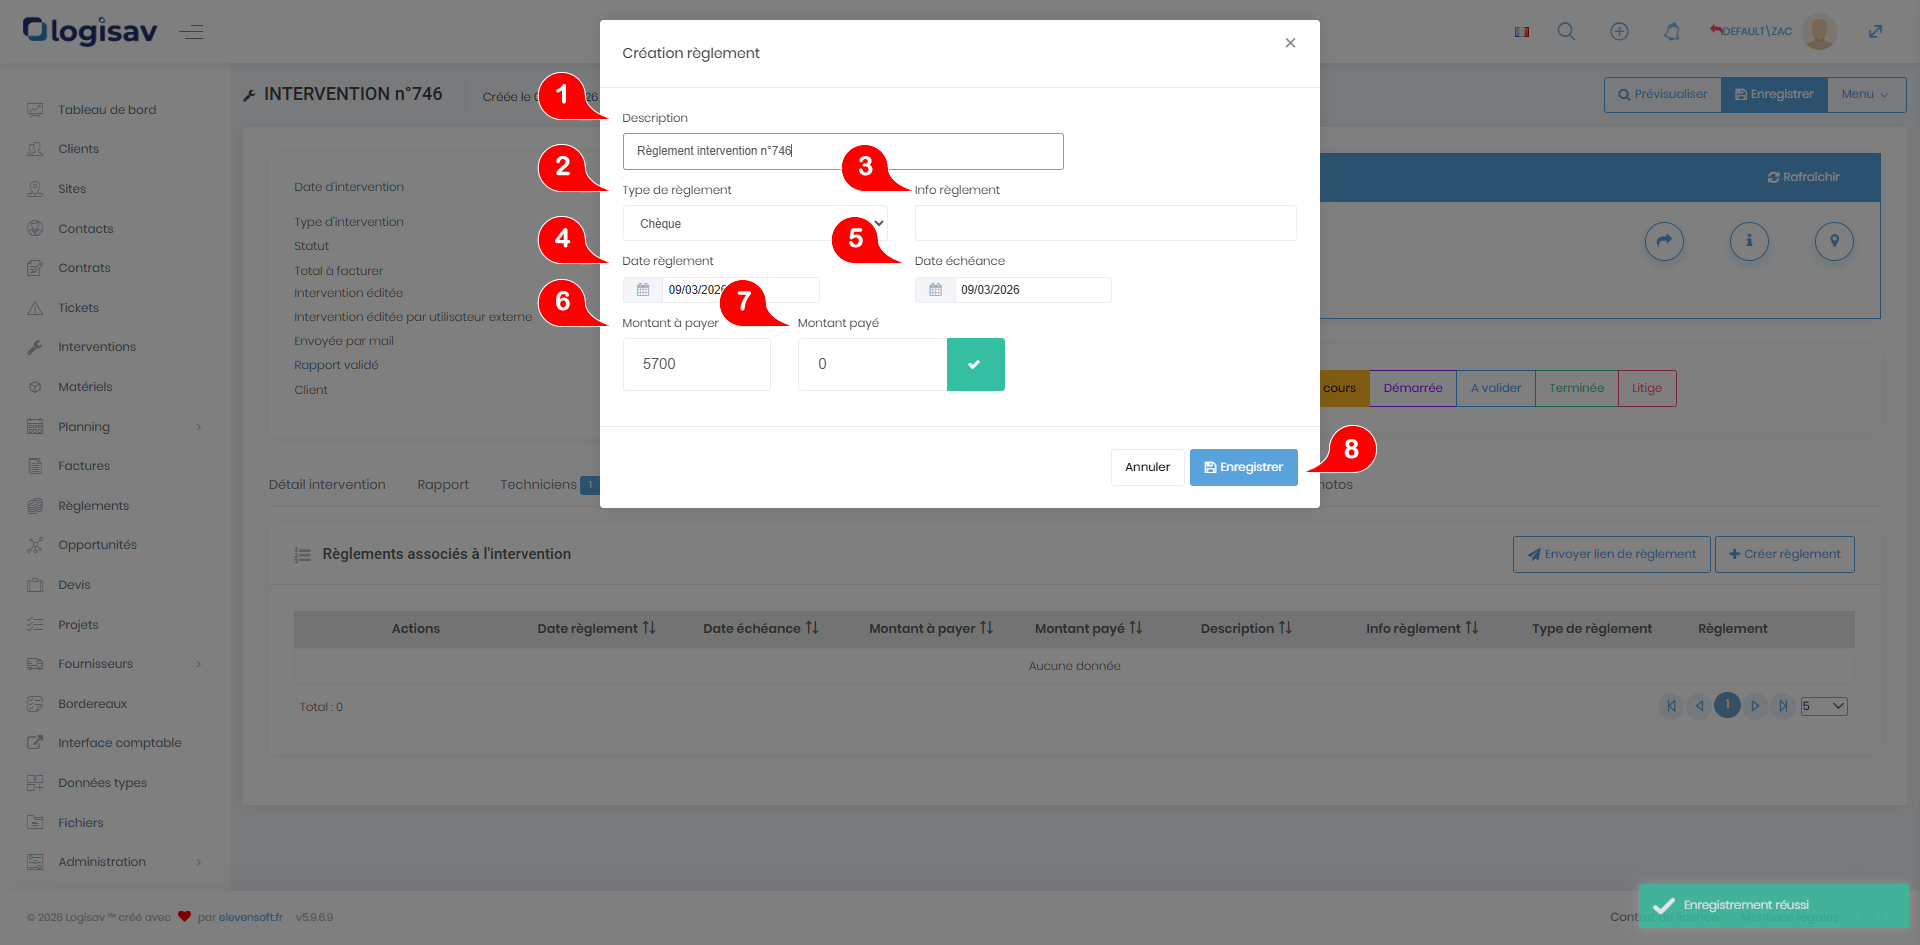Switch to the Rapport tab
Image resolution: width=1920 pixels, height=945 pixels.
tap(442, 485)
